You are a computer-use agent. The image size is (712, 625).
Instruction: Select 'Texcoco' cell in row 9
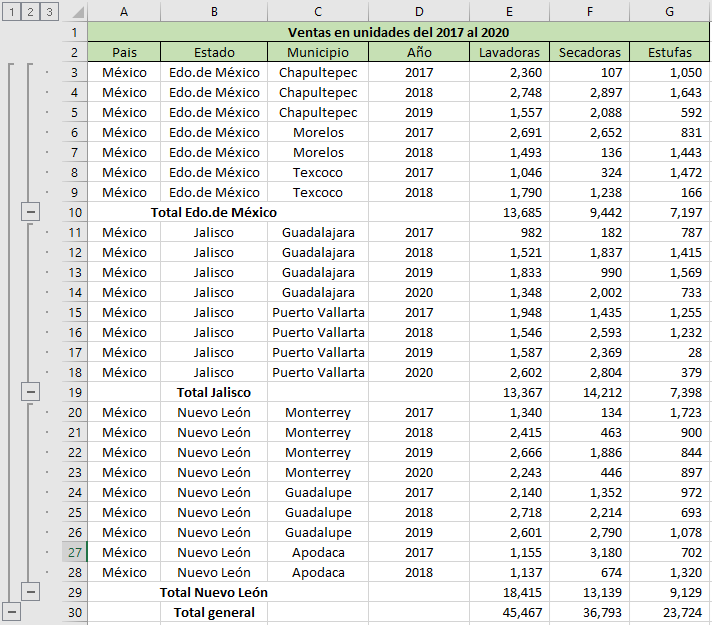coord(318,192)
